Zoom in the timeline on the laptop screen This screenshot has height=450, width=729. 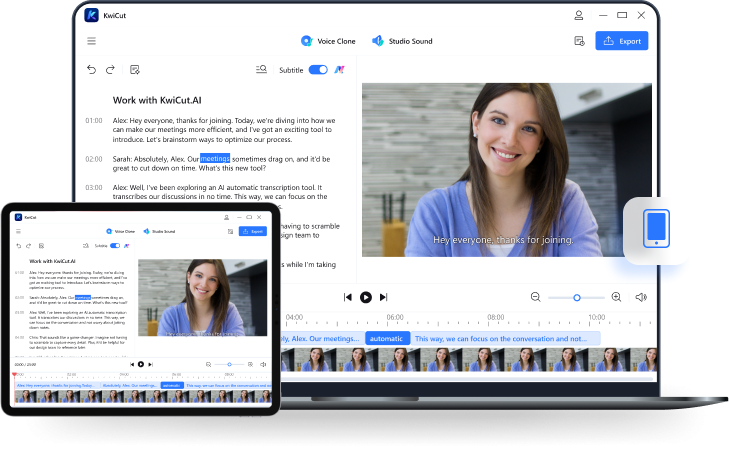coord(616,297)
